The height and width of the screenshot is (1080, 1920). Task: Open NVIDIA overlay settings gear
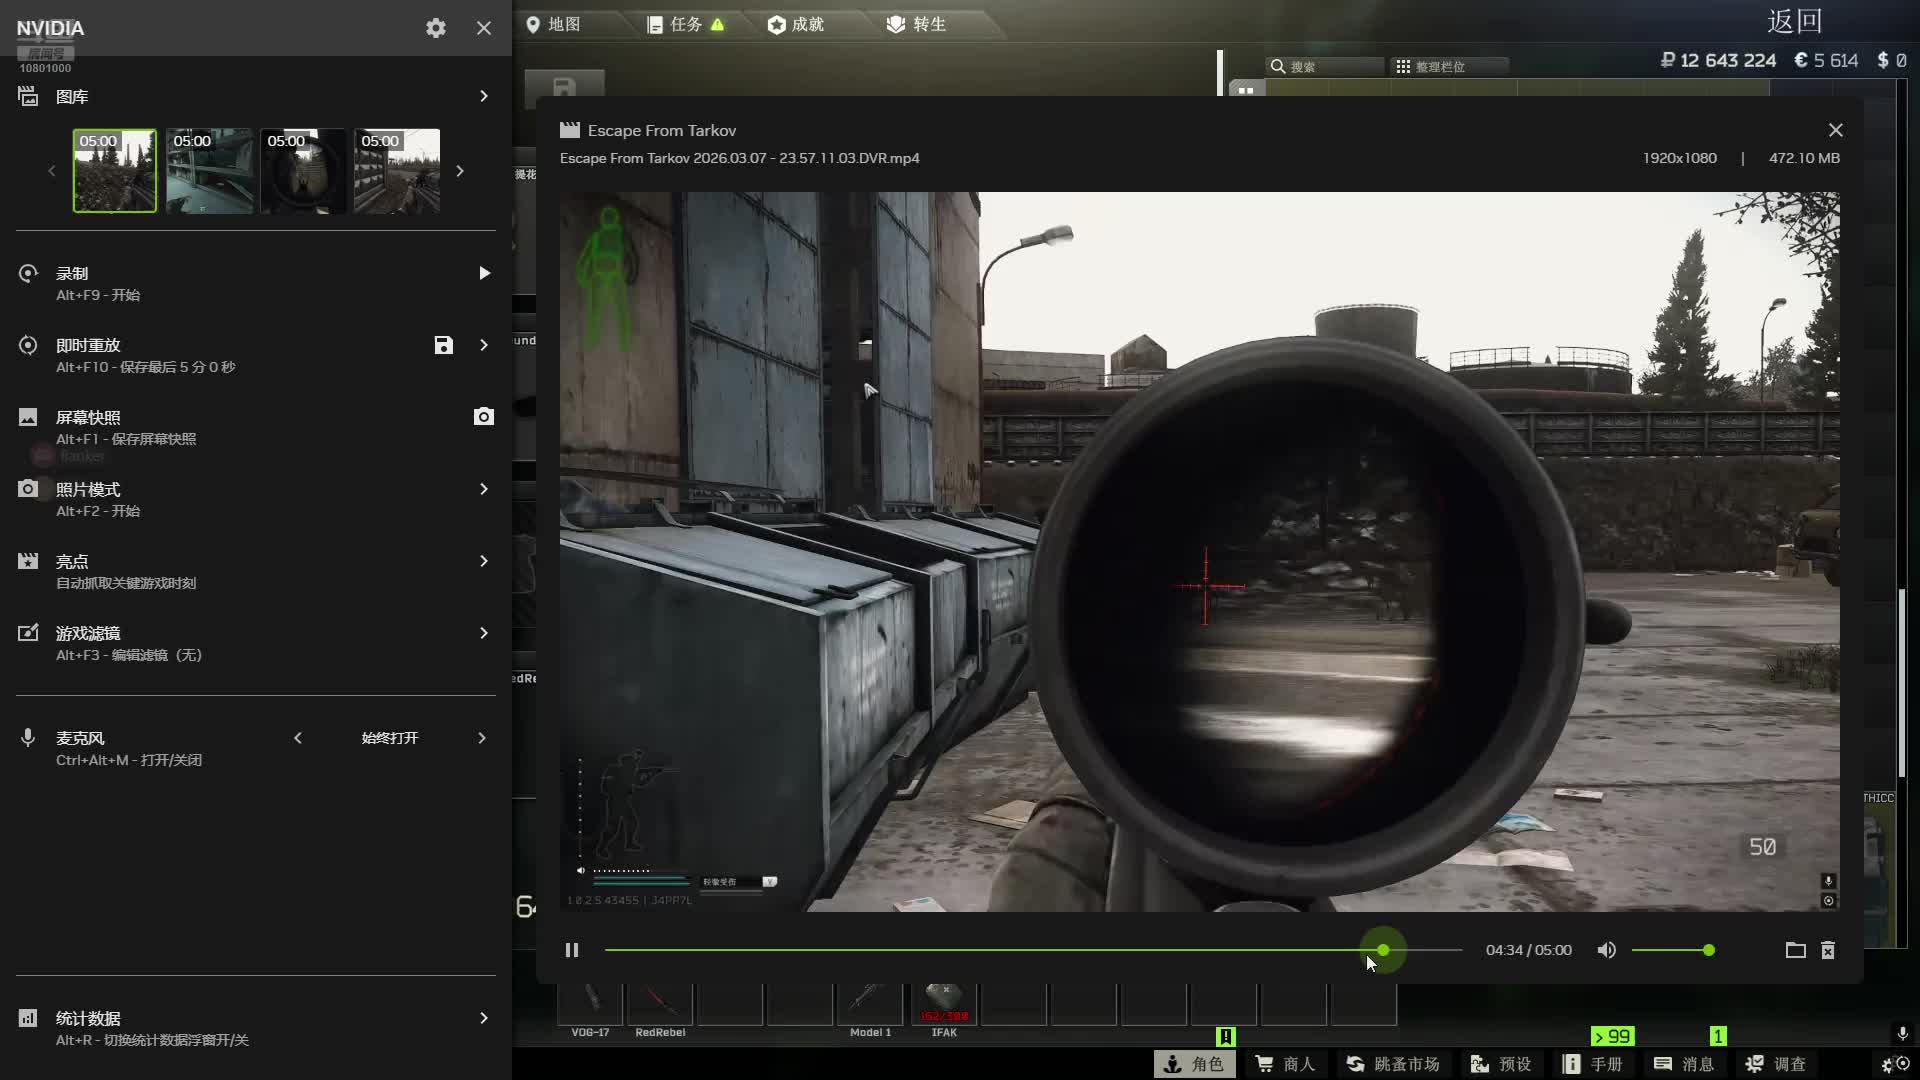[435, 28]
